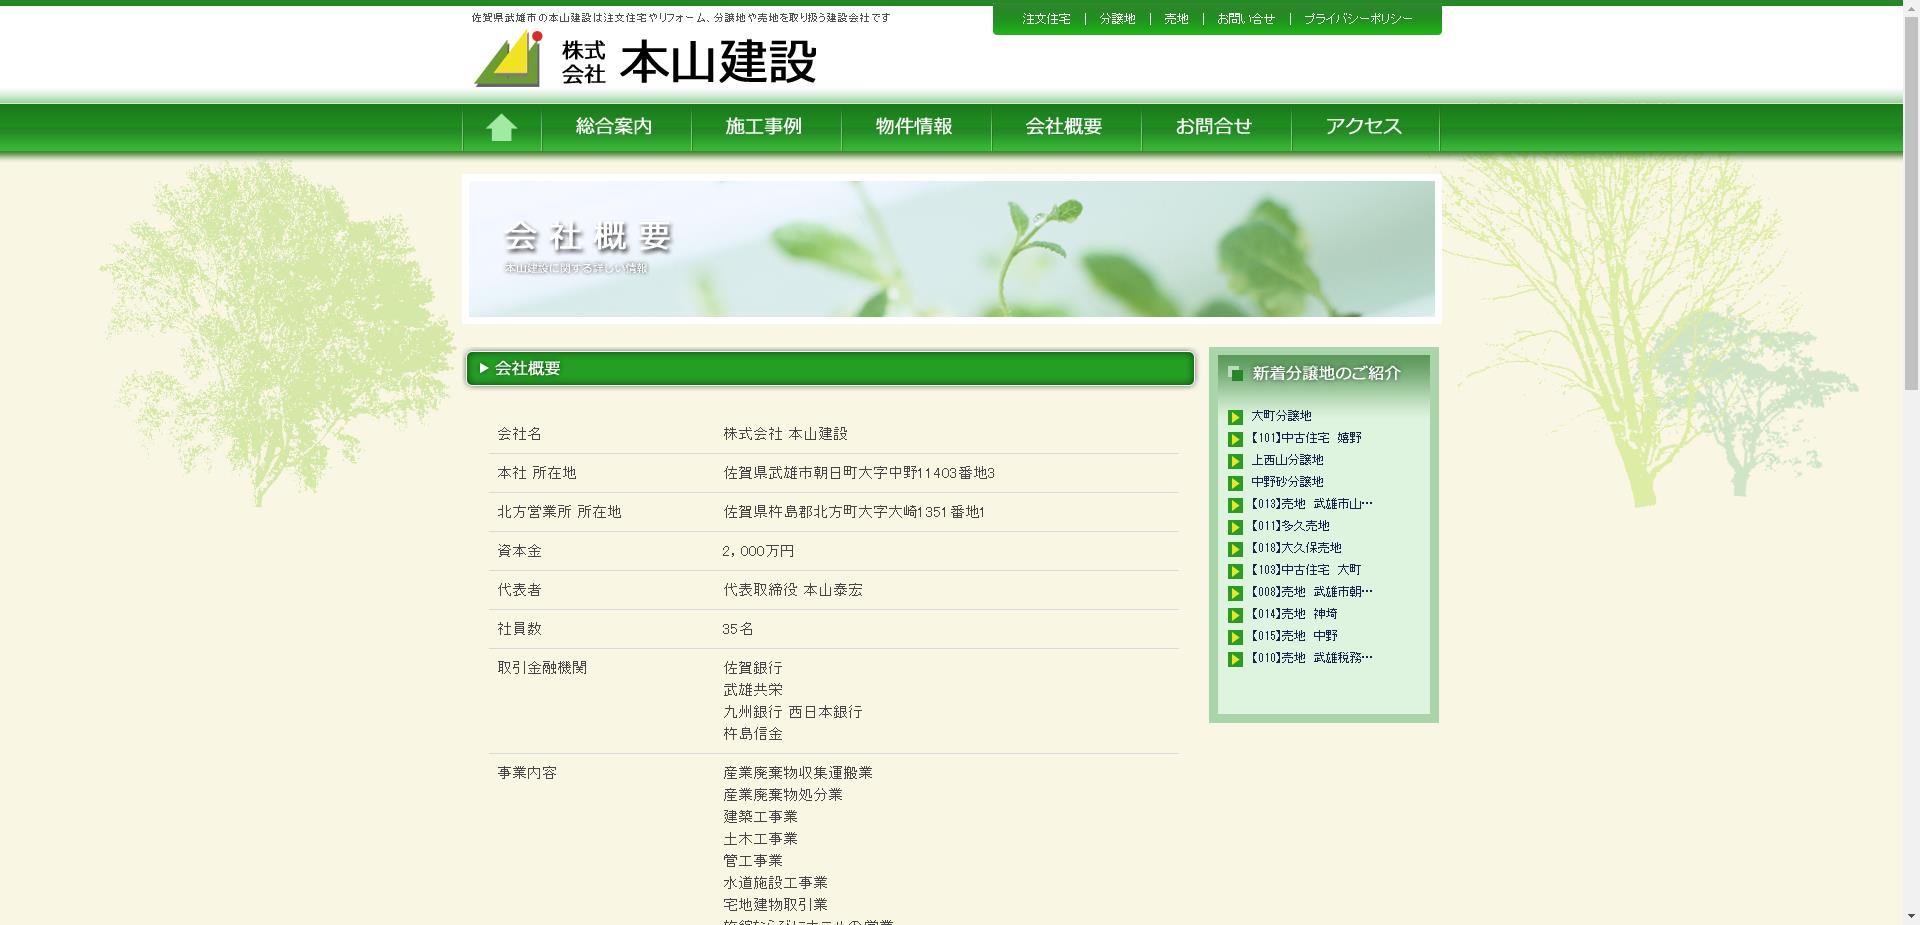
Task: Open the 【101】中古住宅 嬉野 listing
Action: pyautogui.click(x=1305, y=438)
